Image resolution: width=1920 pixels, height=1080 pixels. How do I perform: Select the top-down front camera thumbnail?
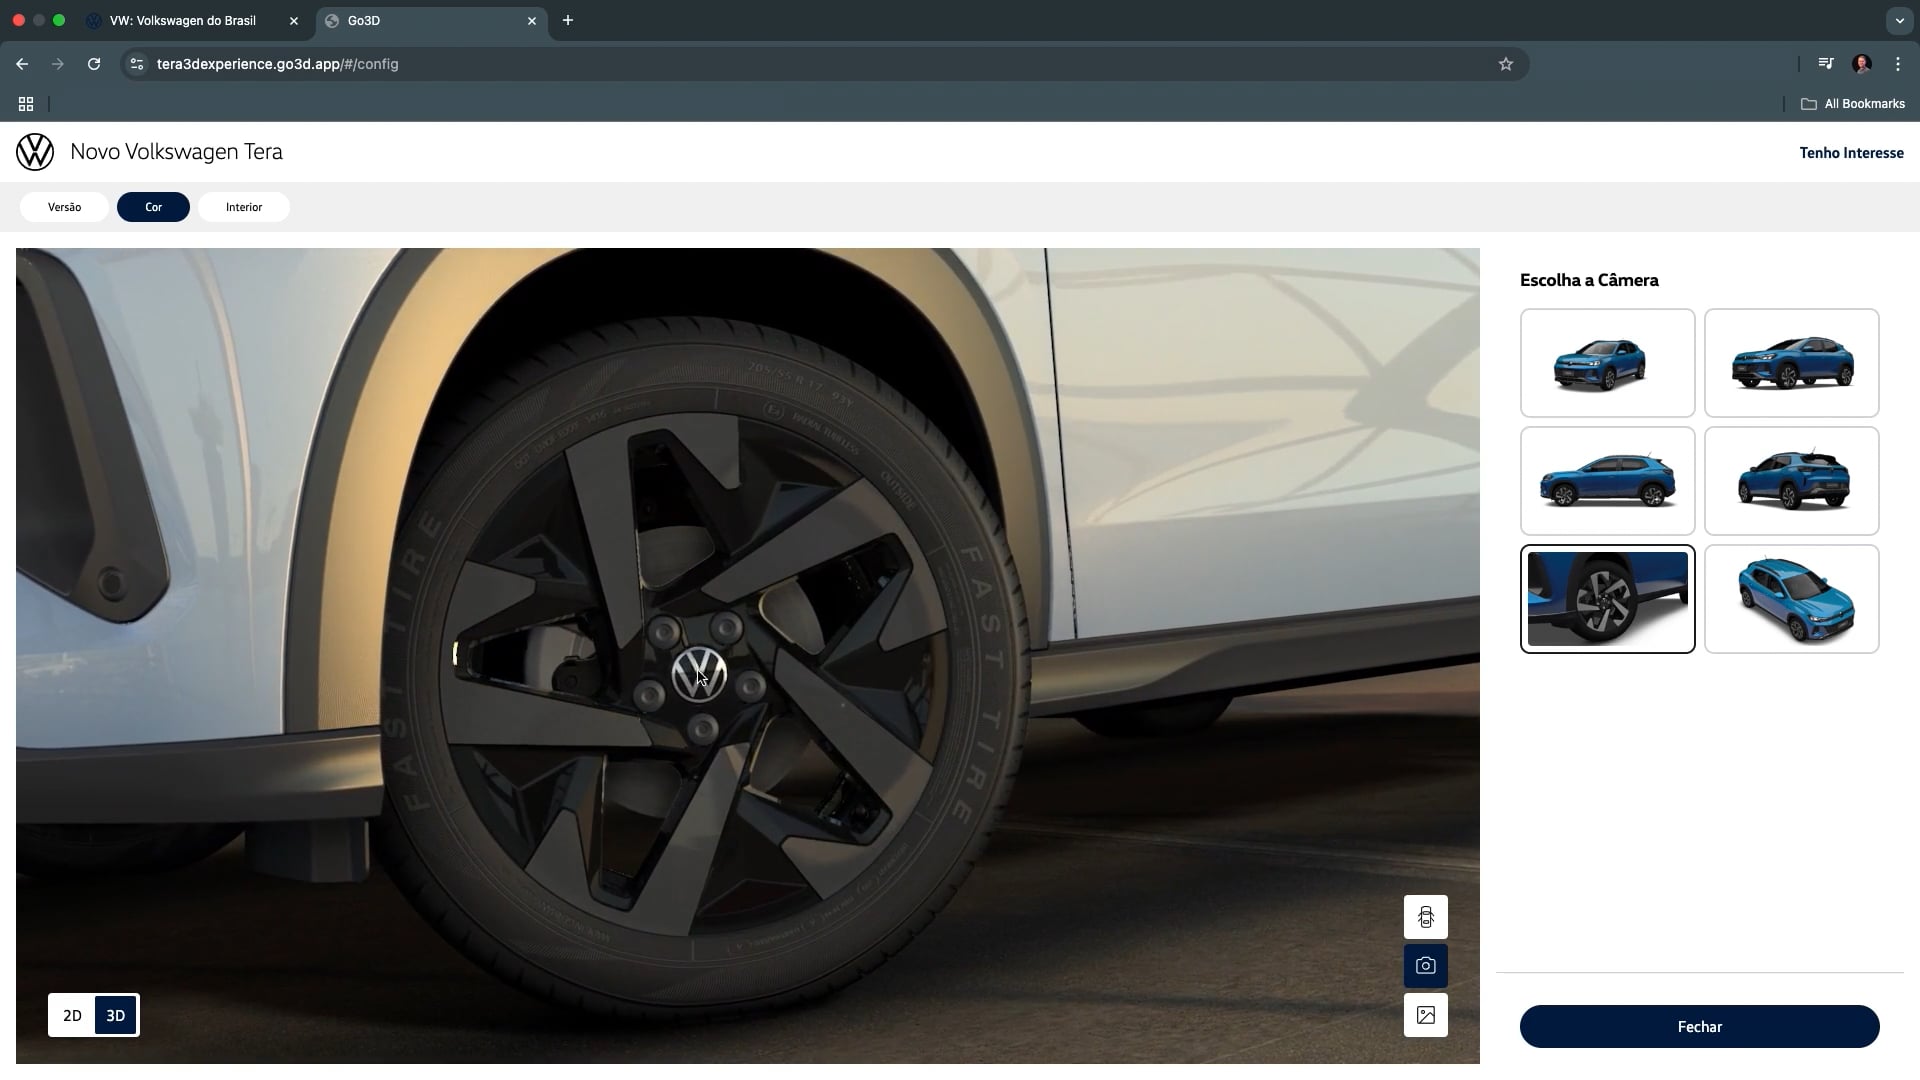click(x=1791, y=599)
